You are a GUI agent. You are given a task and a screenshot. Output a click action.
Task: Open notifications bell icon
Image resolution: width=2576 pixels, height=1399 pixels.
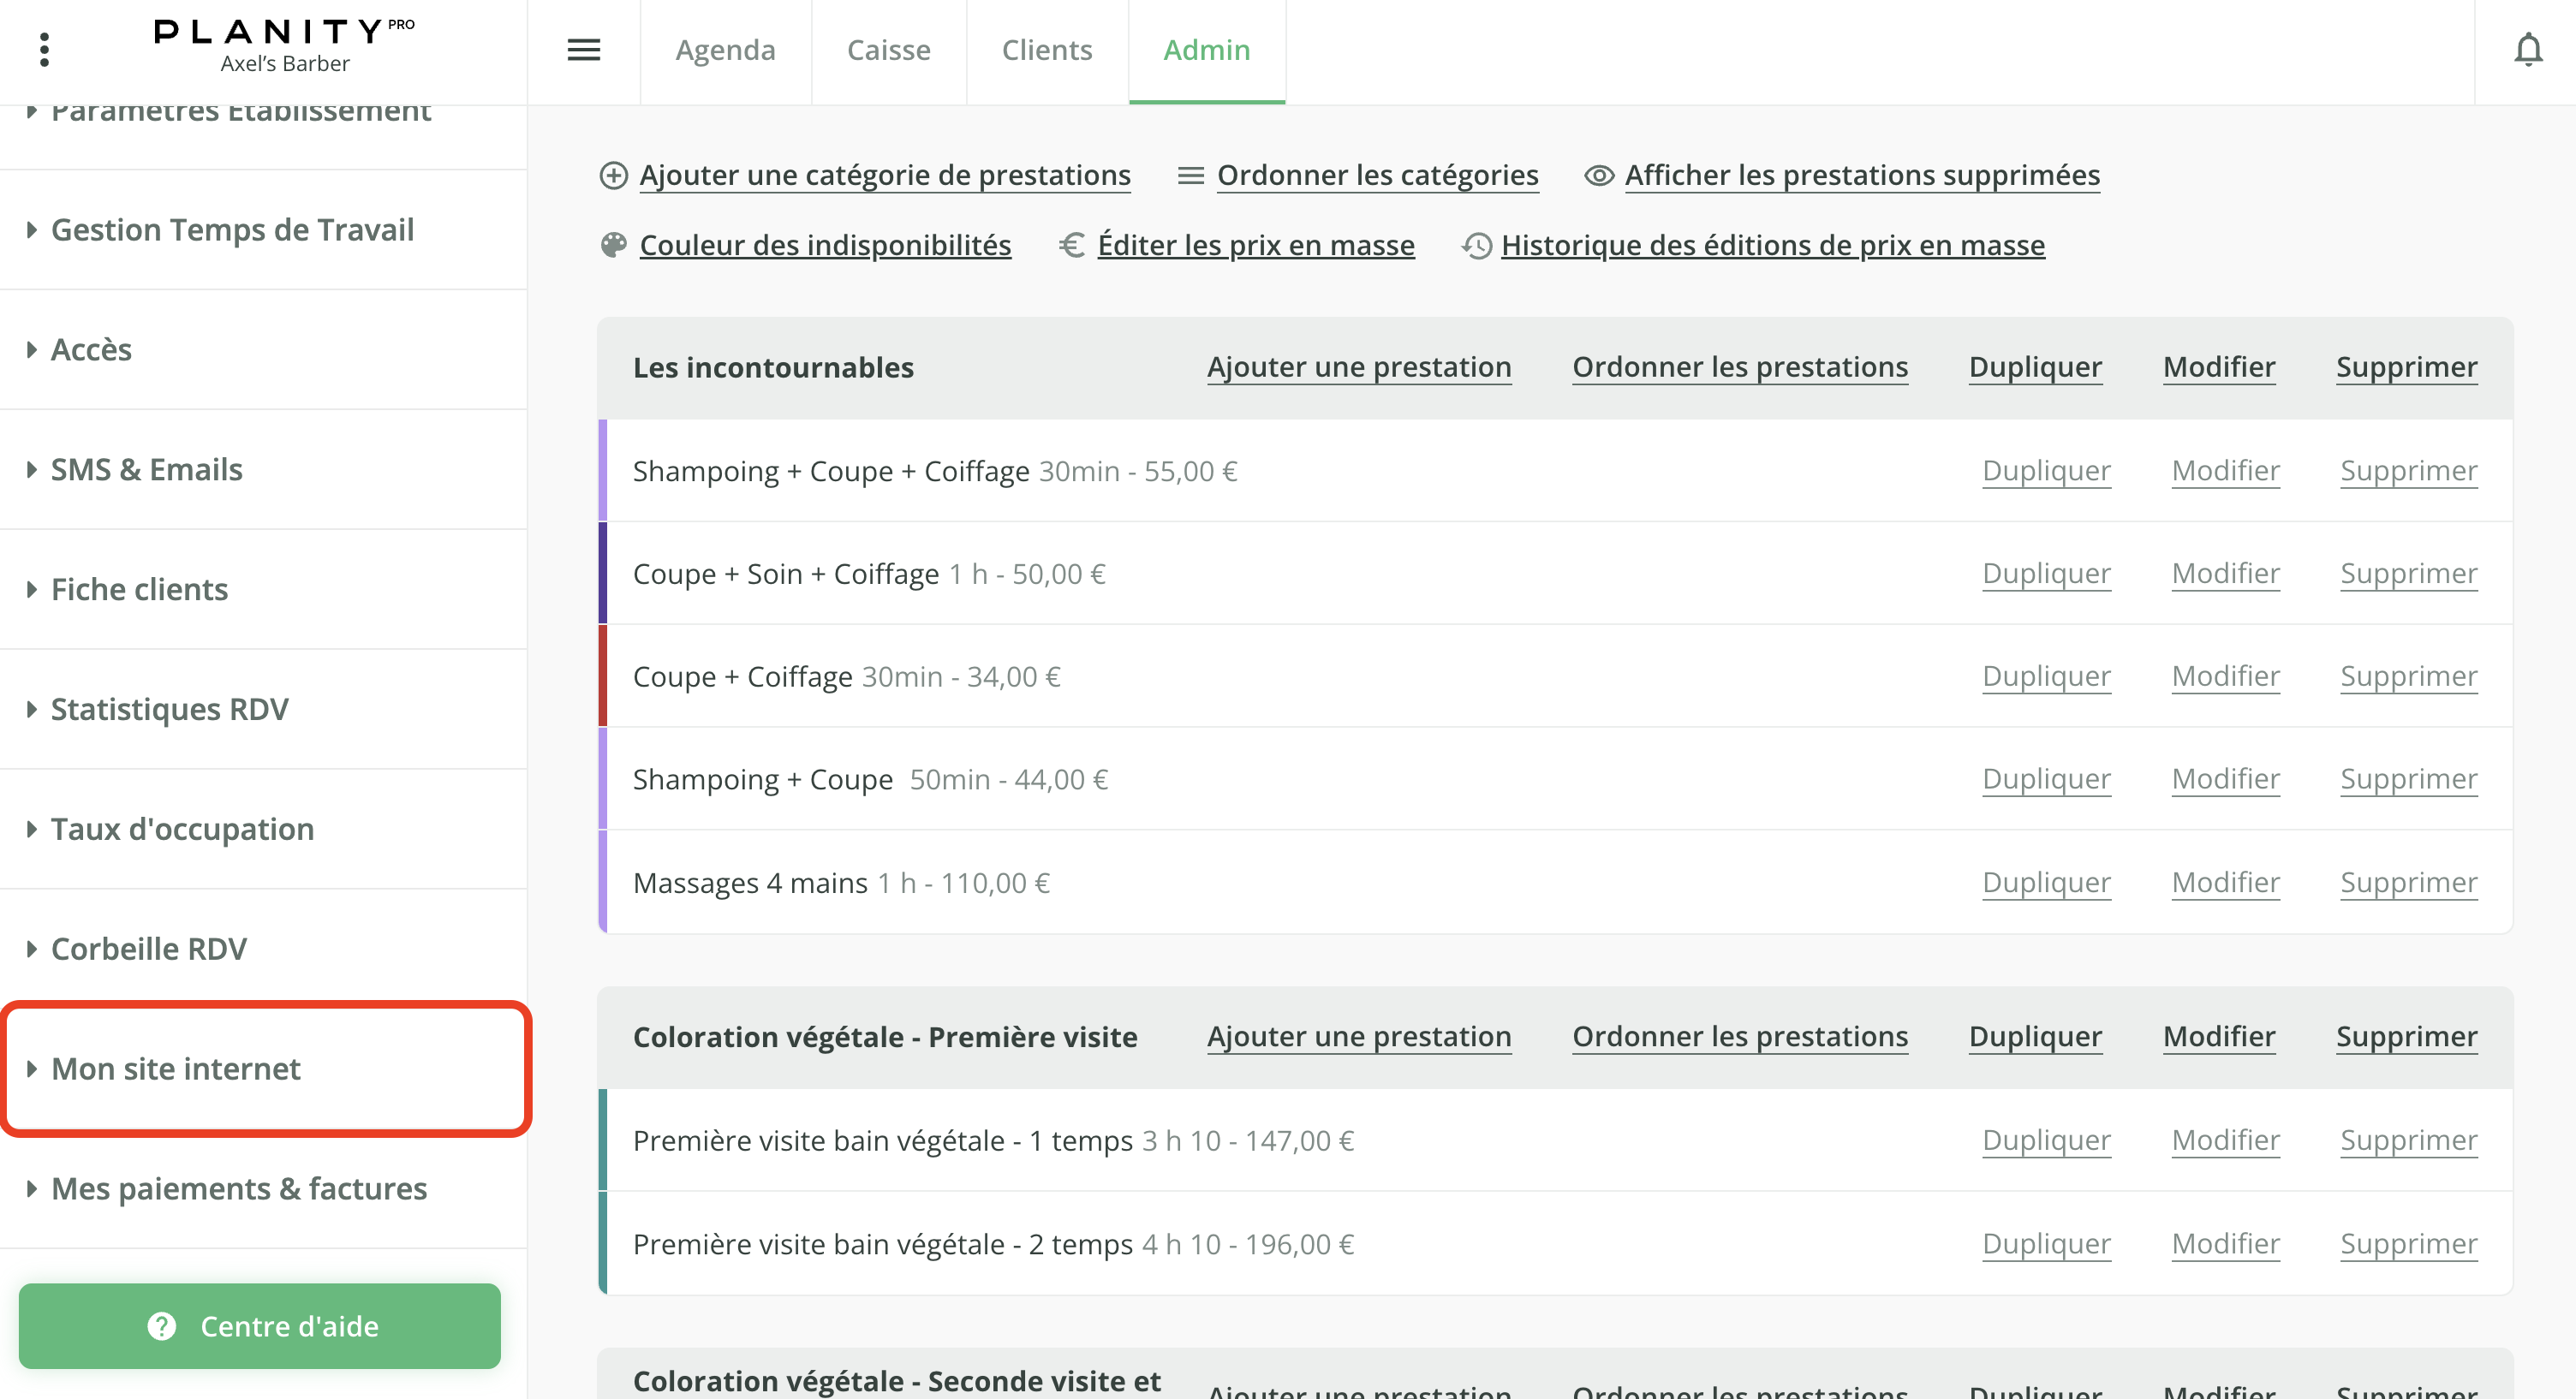[x=2527, y=50]
